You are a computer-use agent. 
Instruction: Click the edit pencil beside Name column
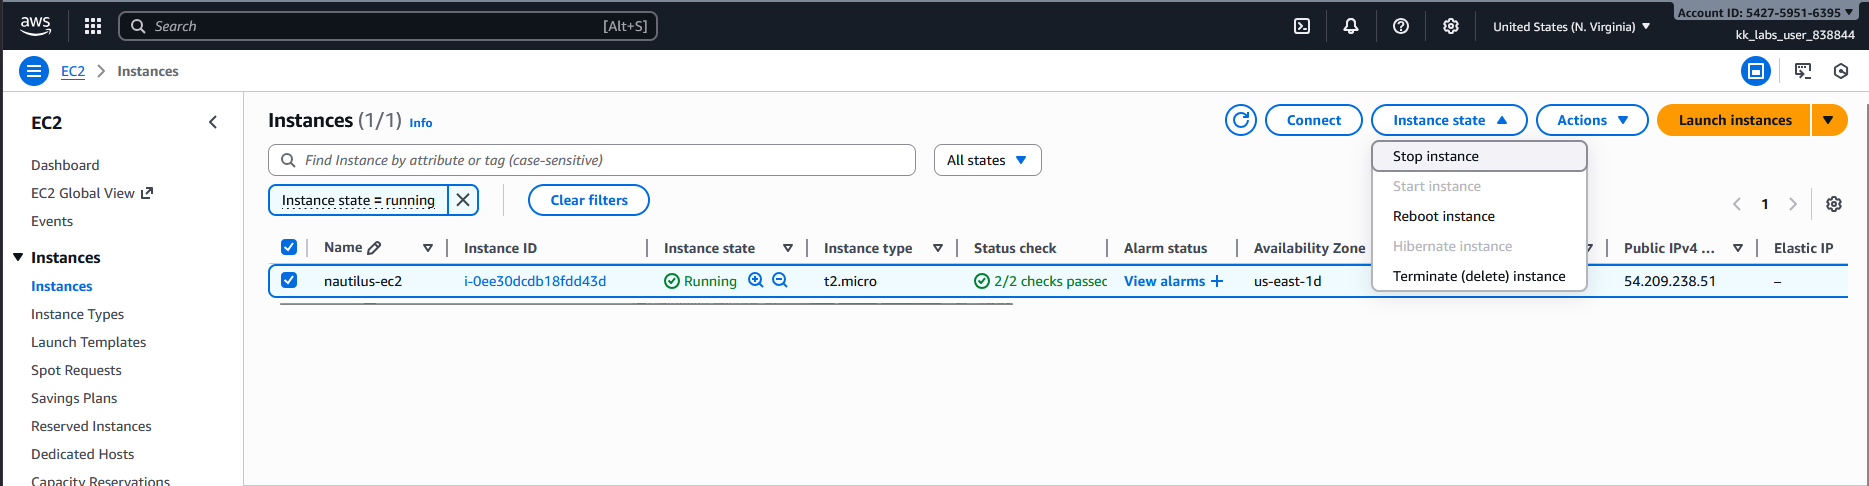point(374,248)
